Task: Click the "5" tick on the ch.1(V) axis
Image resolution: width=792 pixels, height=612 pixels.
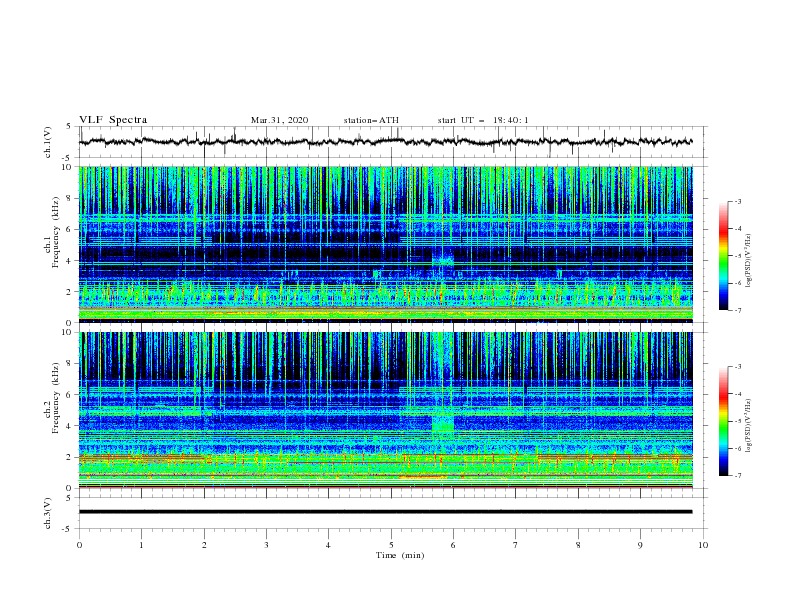Action: 71,126
